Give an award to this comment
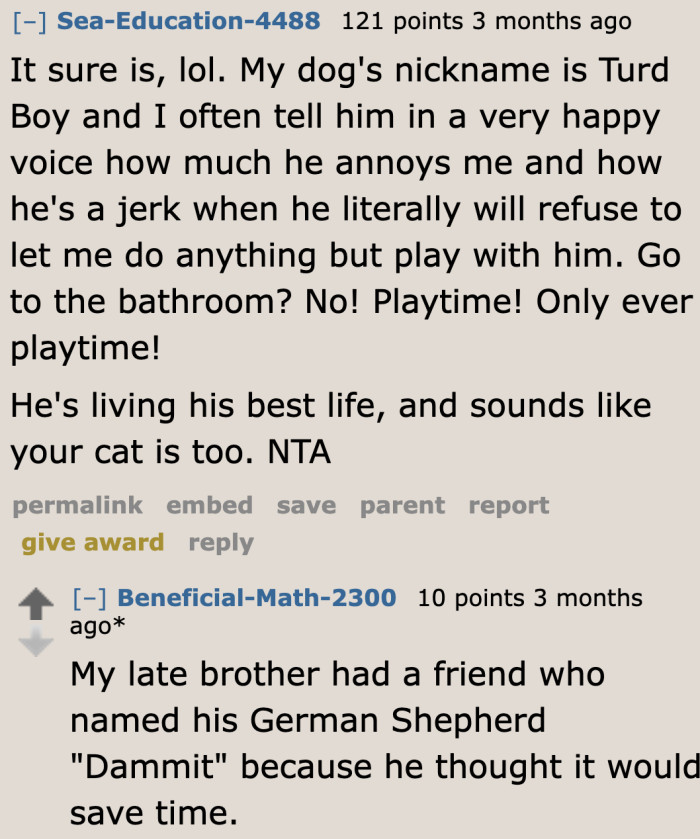The image size is (700, 839). [x=92, y=543]
